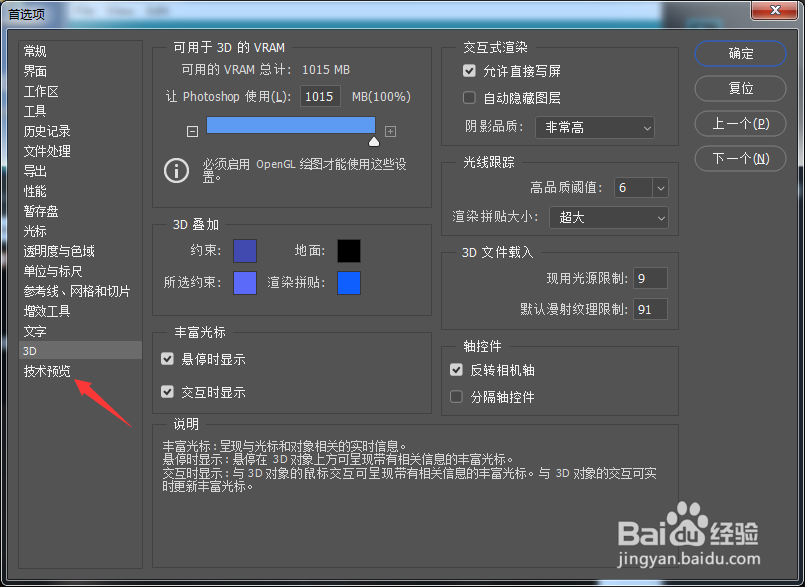The height and width of the screenshot is (587, 805).
Task: Click the 默认漫射纹理限制 input field
Action: click(650, 309)
